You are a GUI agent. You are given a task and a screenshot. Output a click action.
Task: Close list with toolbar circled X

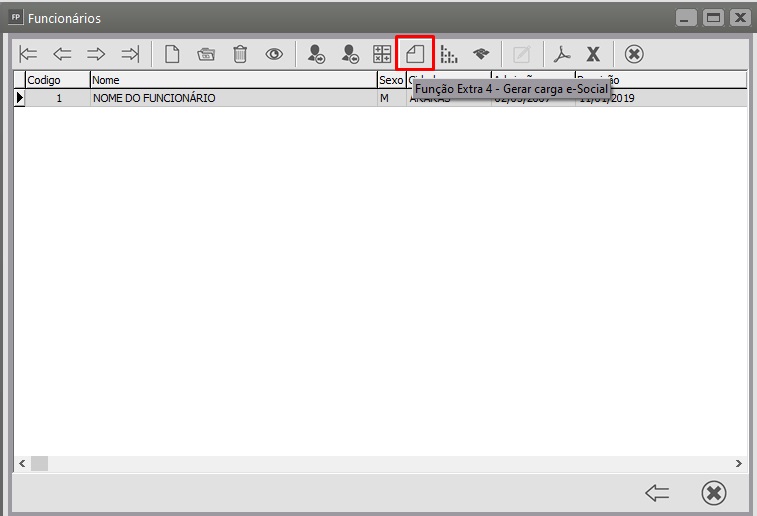[x=634, y=54]
